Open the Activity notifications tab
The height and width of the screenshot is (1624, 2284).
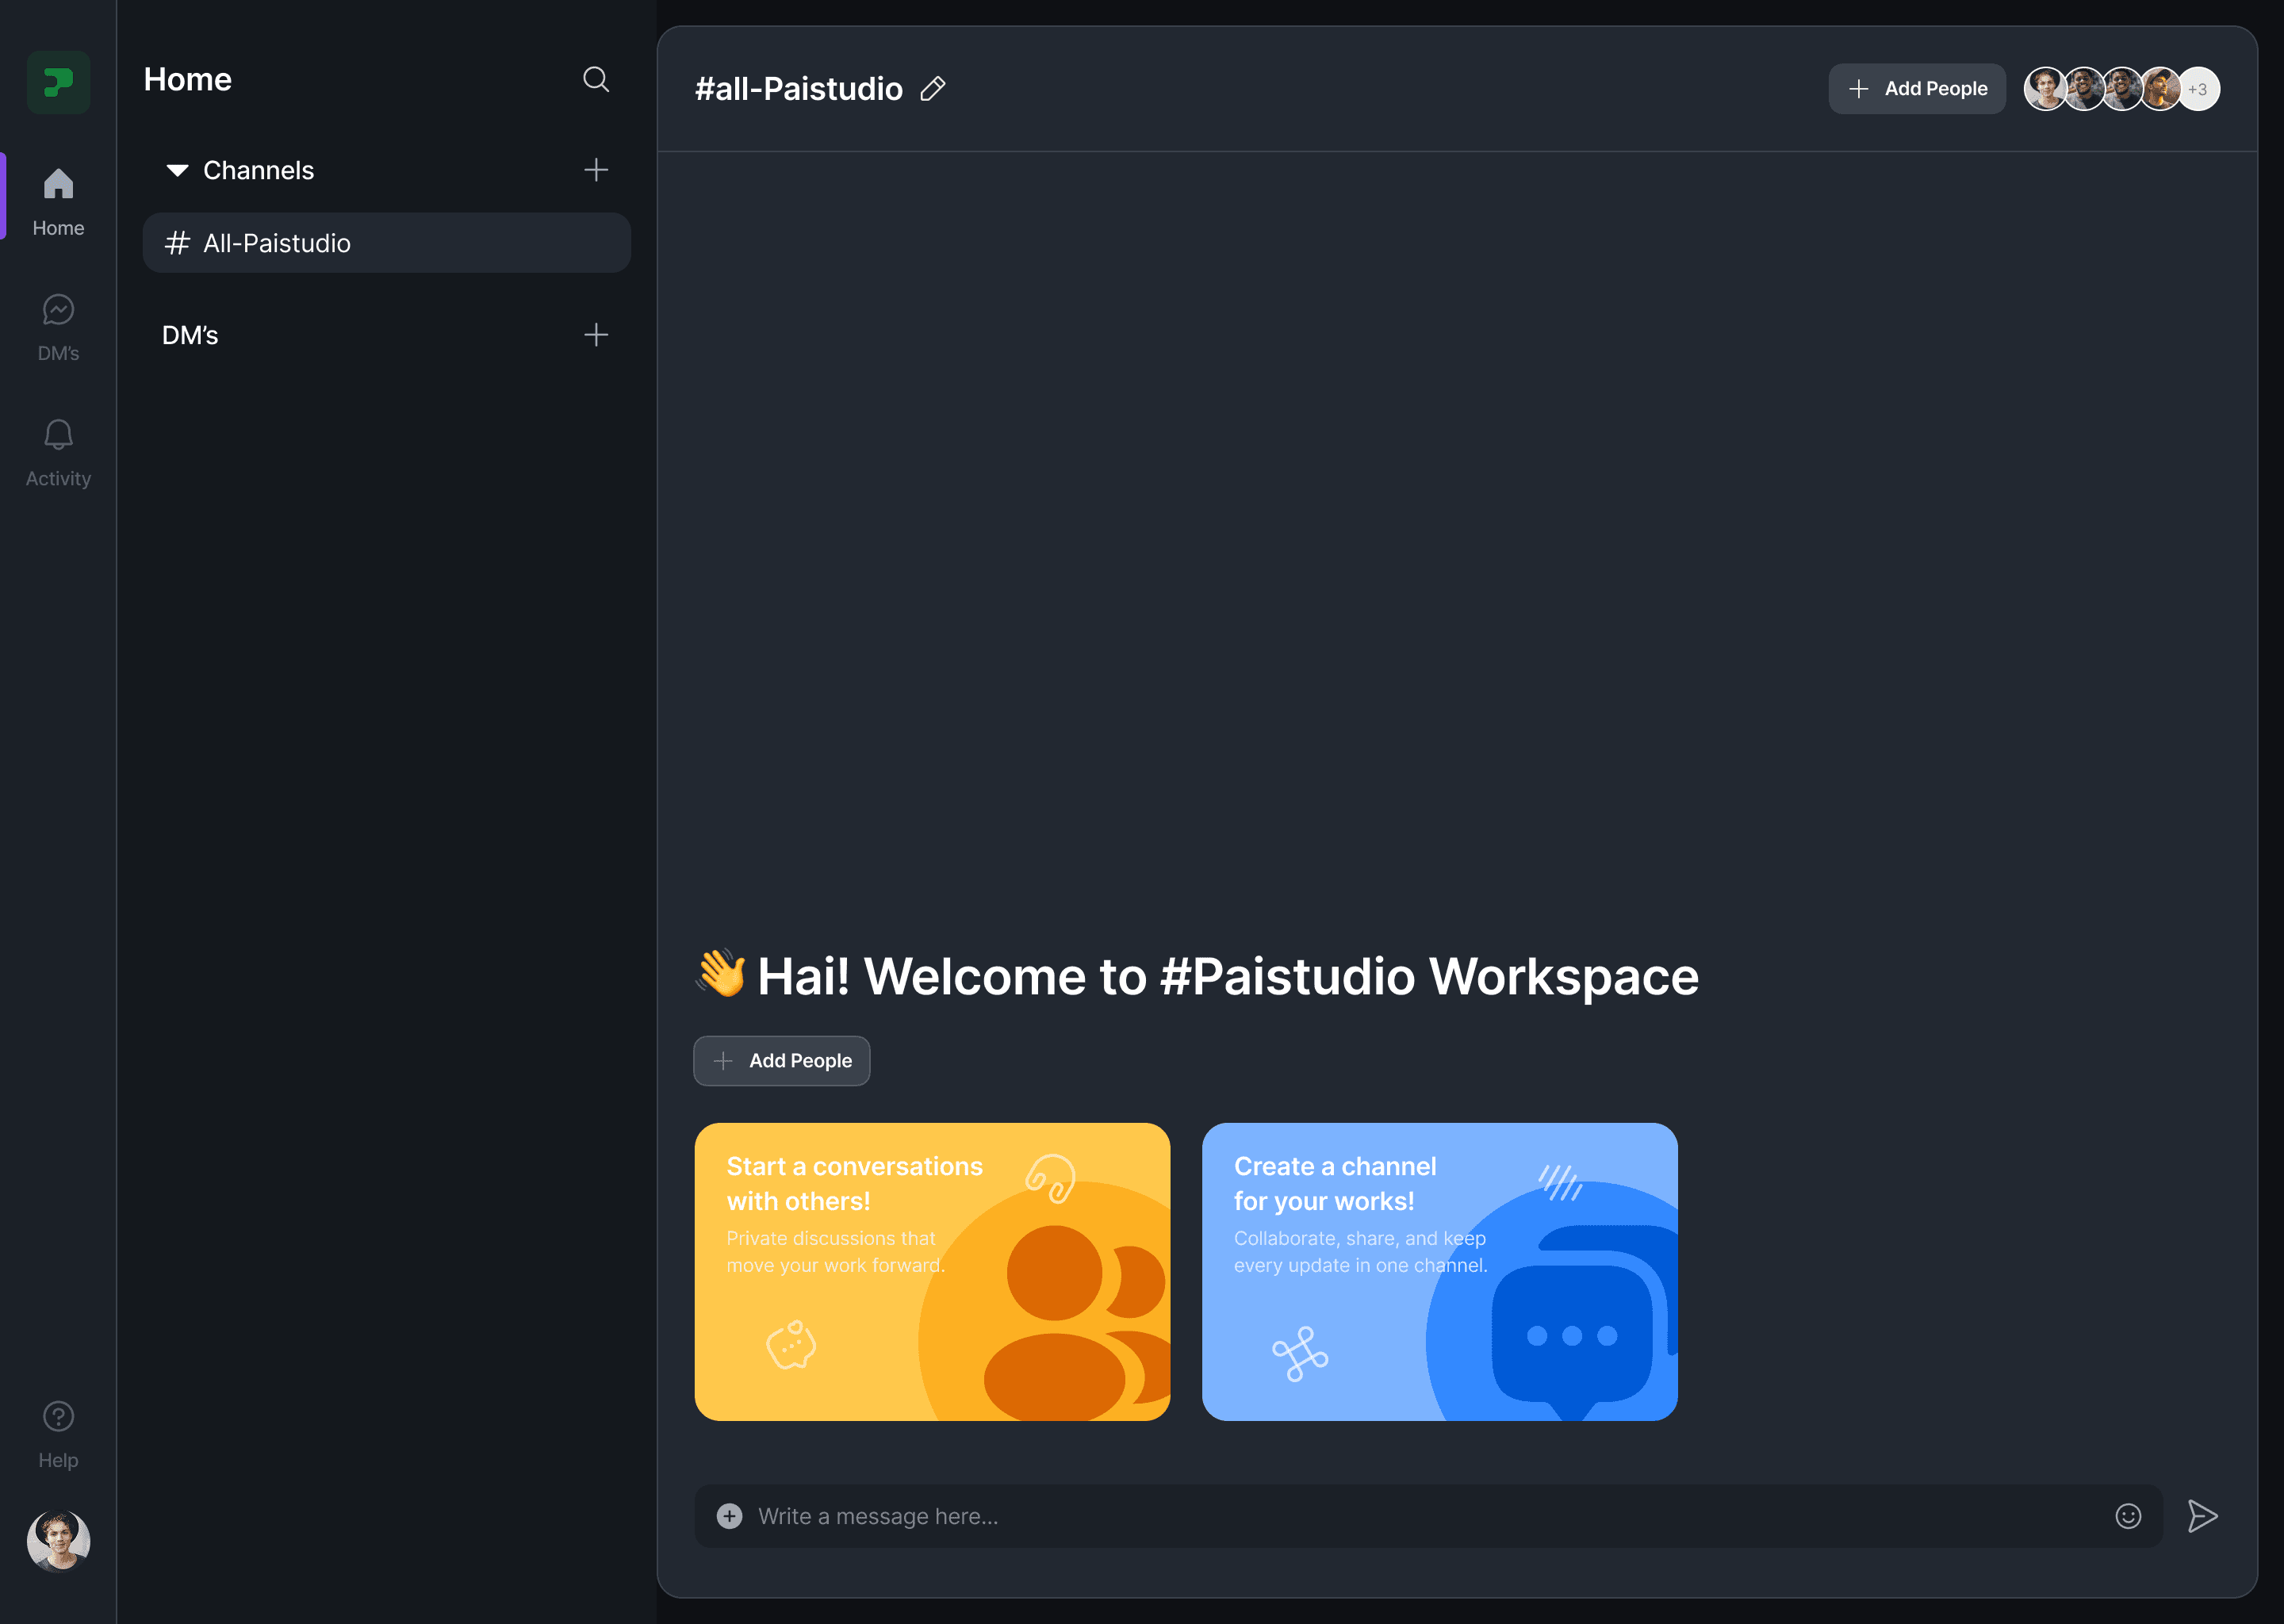[x=58, y=453]
